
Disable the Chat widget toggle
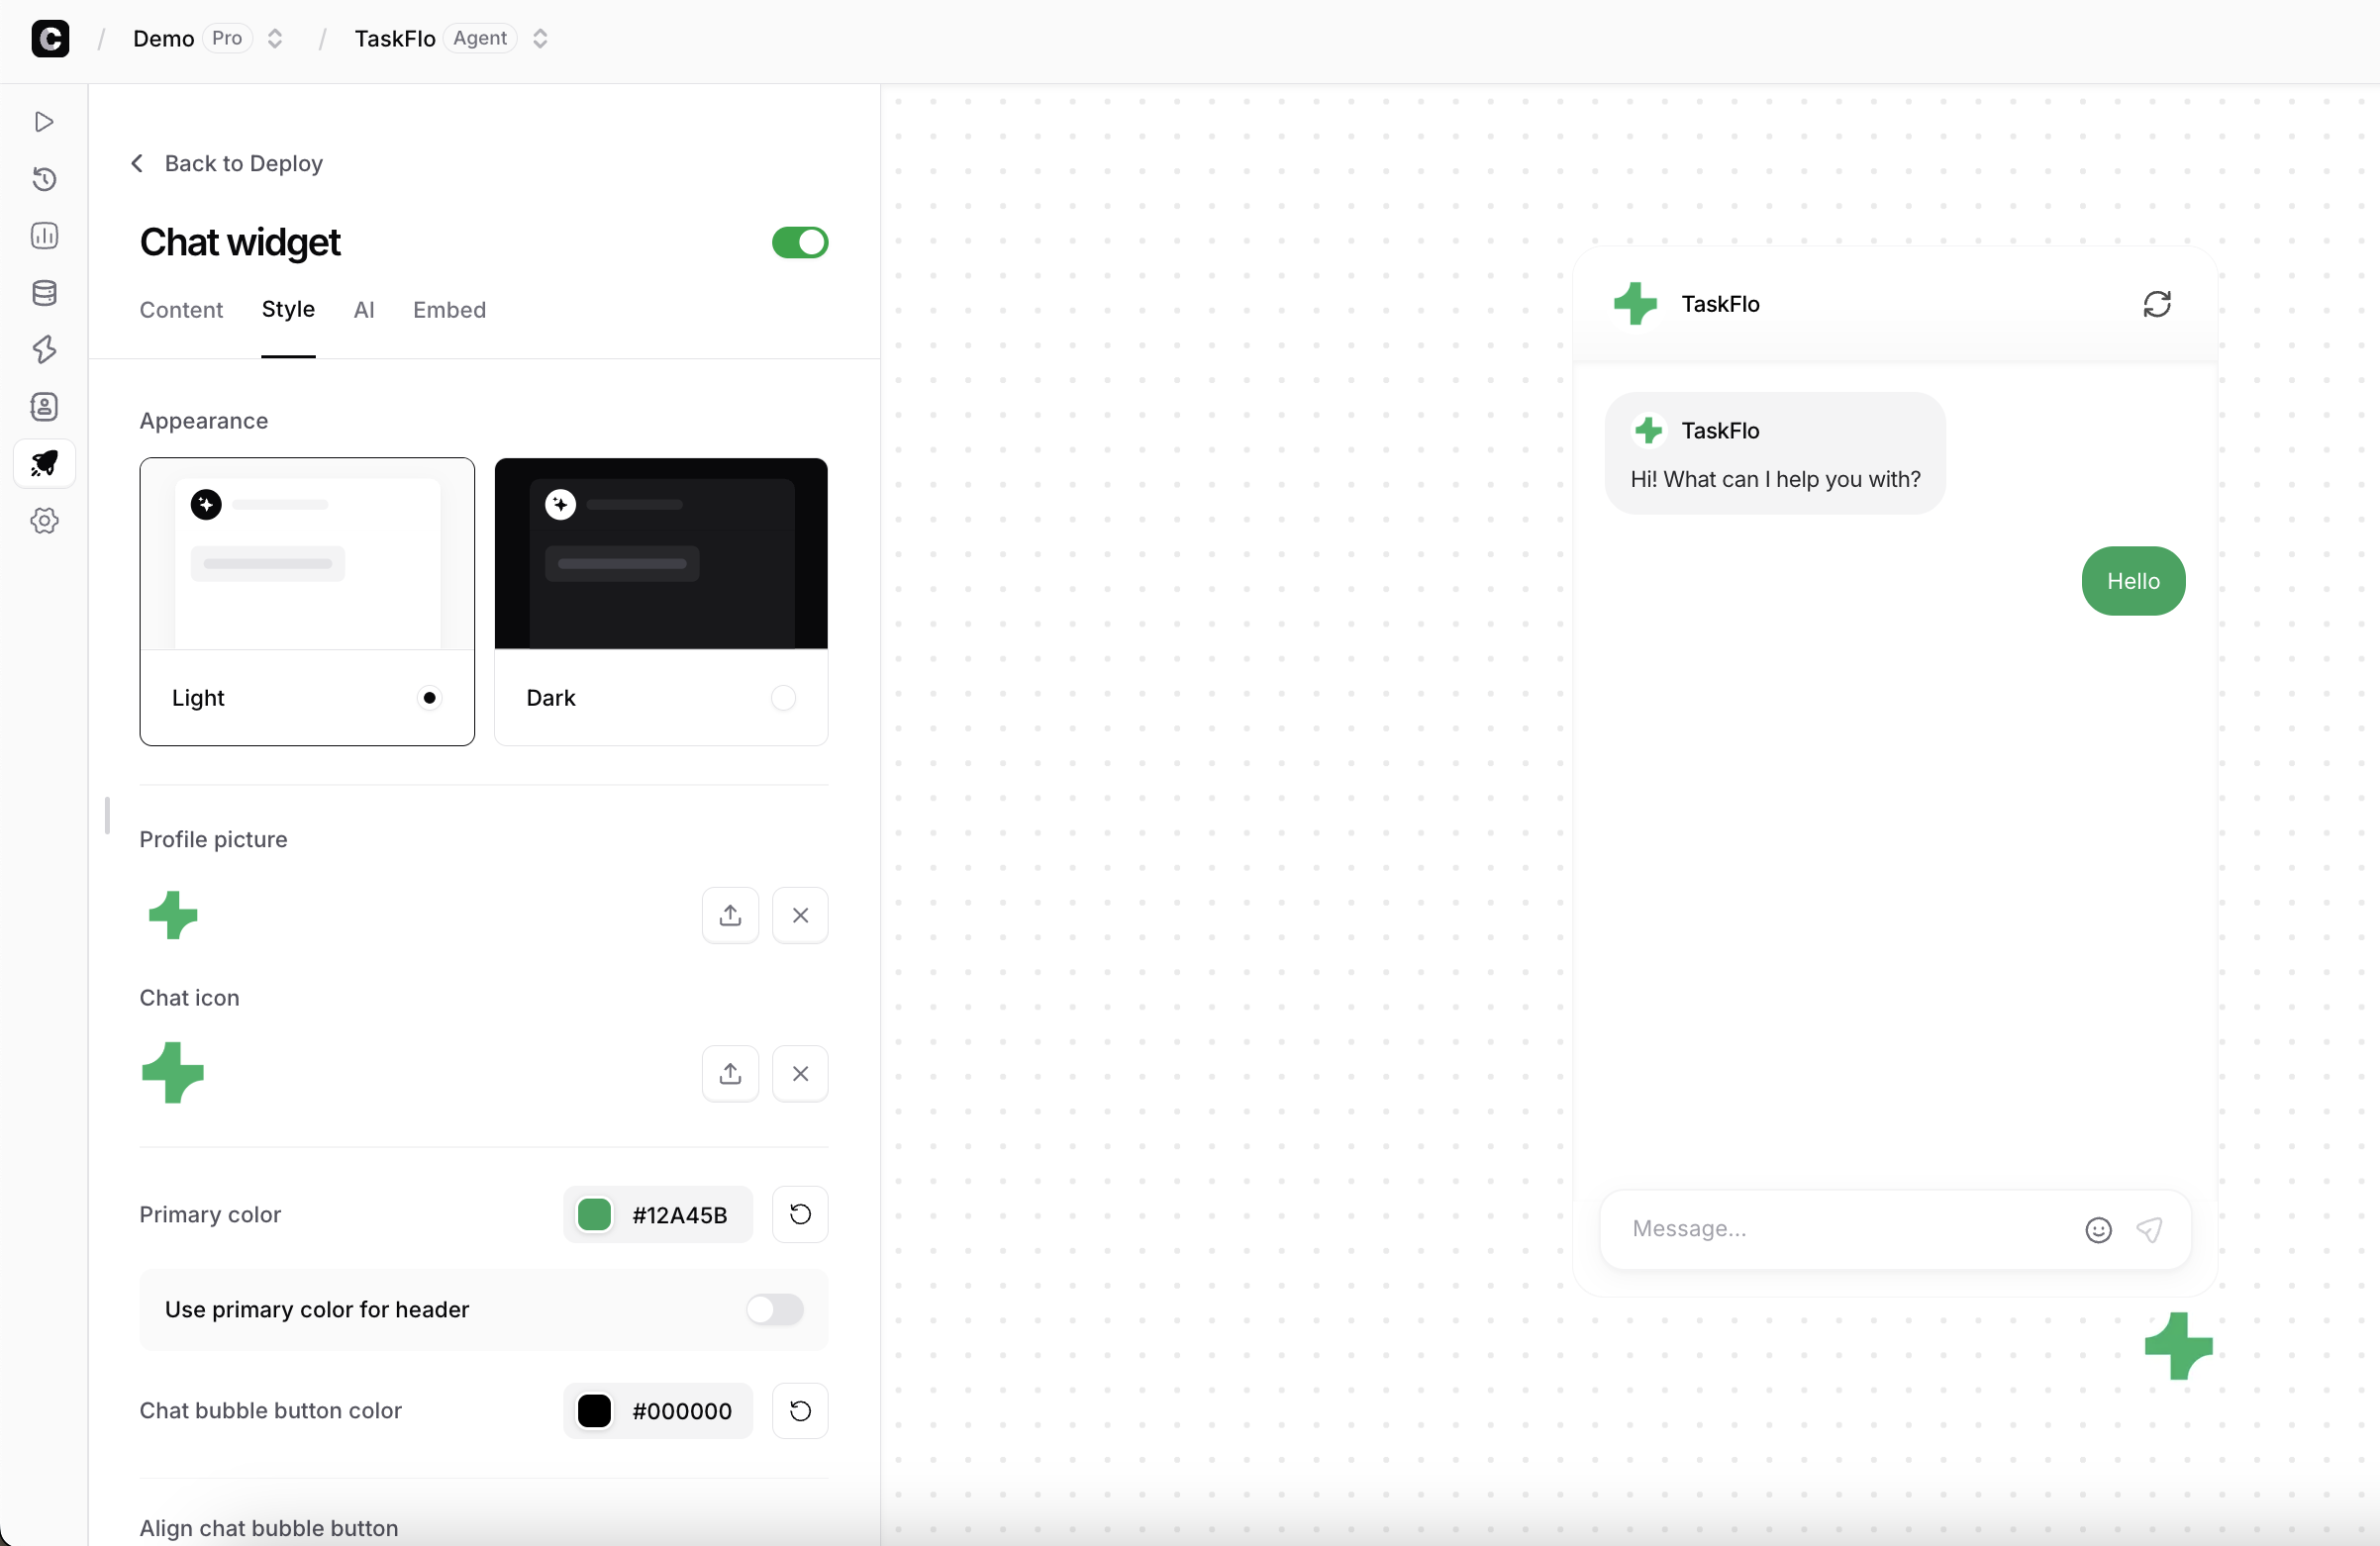point(798,242)
